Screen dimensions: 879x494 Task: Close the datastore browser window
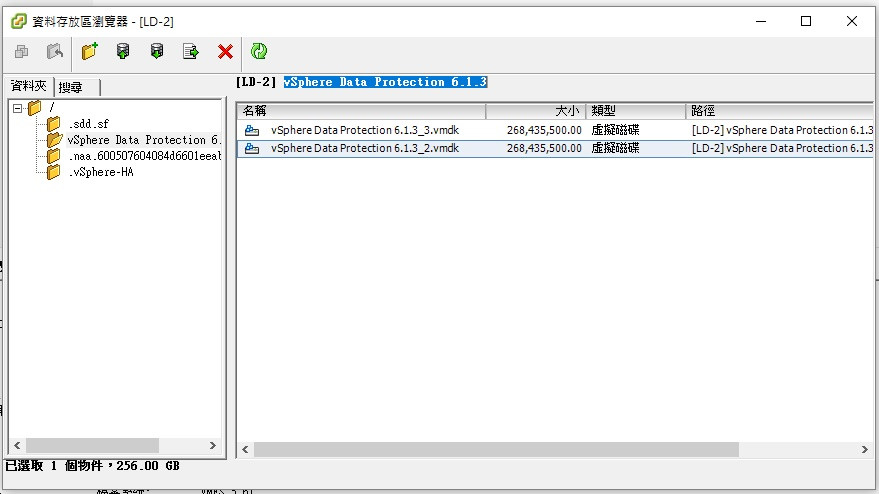coord(852,21)
